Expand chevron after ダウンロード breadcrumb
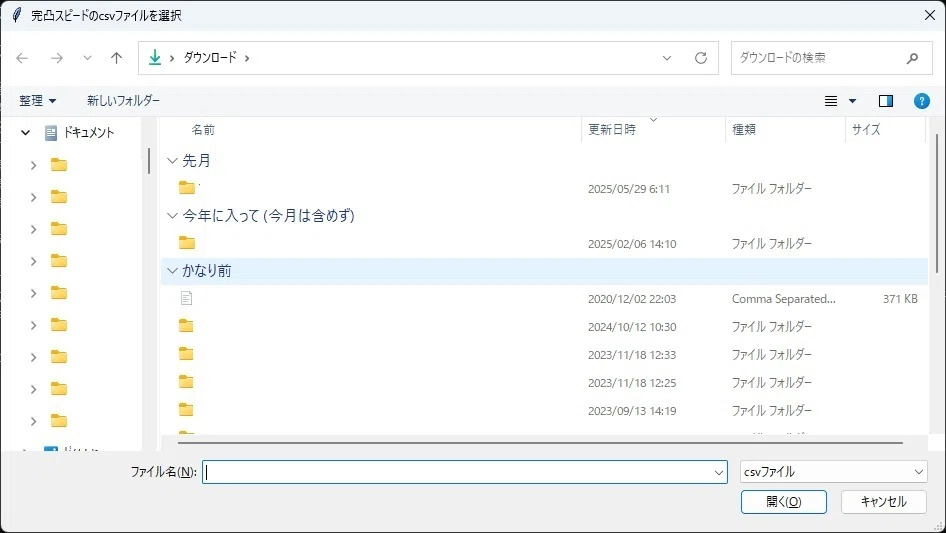Image resolution: width=946 pixels, height=533 pixels. (x=247, y=58)
